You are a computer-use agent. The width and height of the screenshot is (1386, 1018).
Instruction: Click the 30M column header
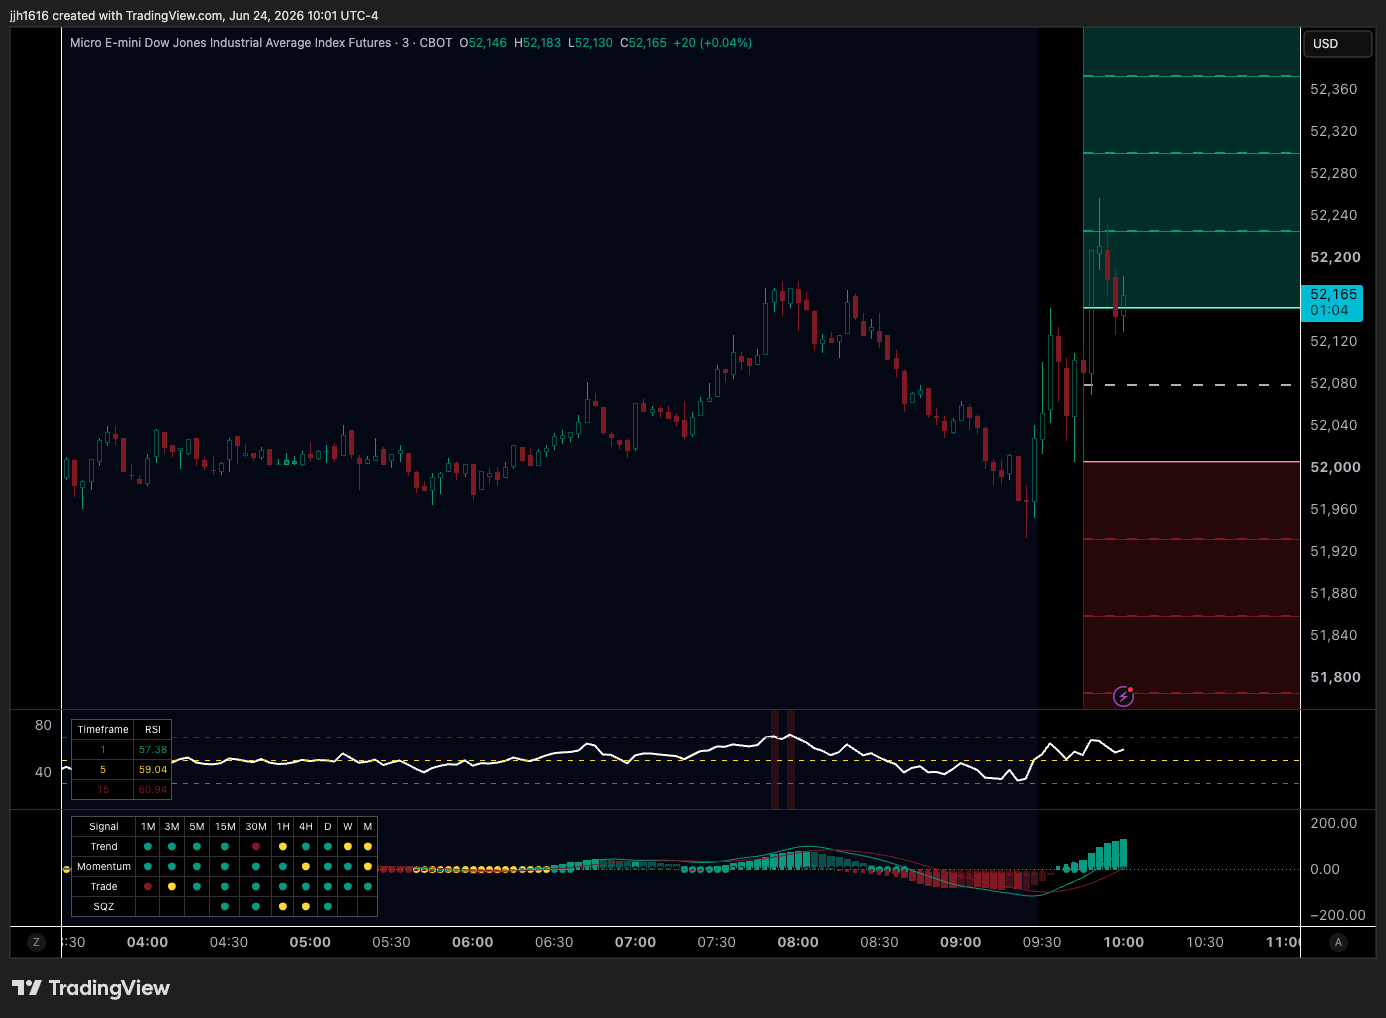coord(256,827)
